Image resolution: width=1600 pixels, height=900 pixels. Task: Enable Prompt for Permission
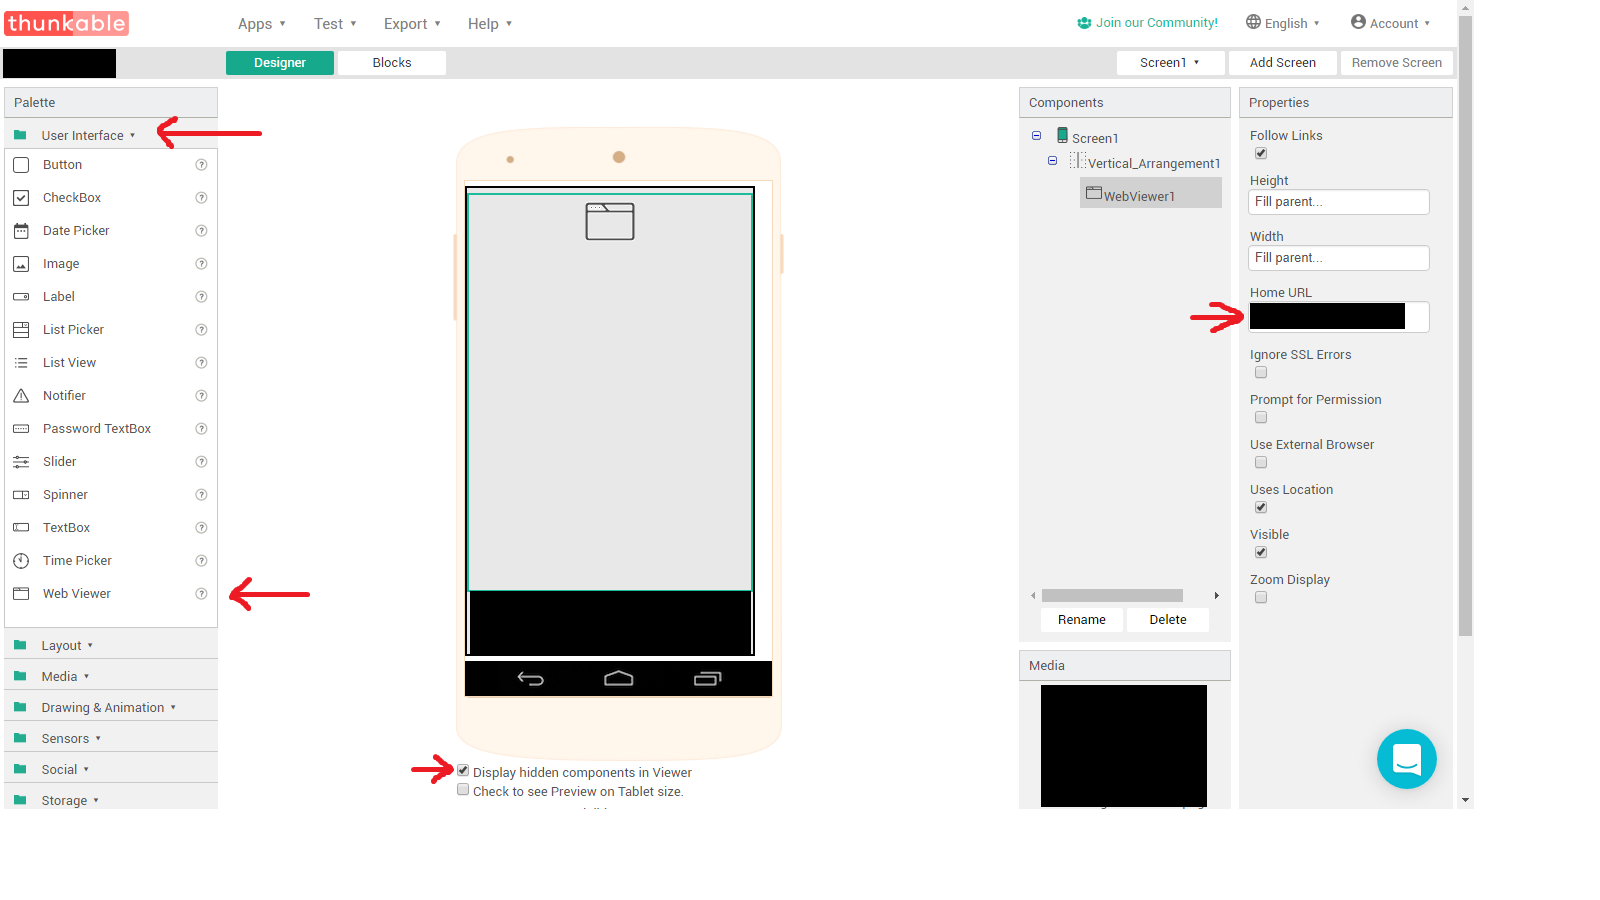1261,418
